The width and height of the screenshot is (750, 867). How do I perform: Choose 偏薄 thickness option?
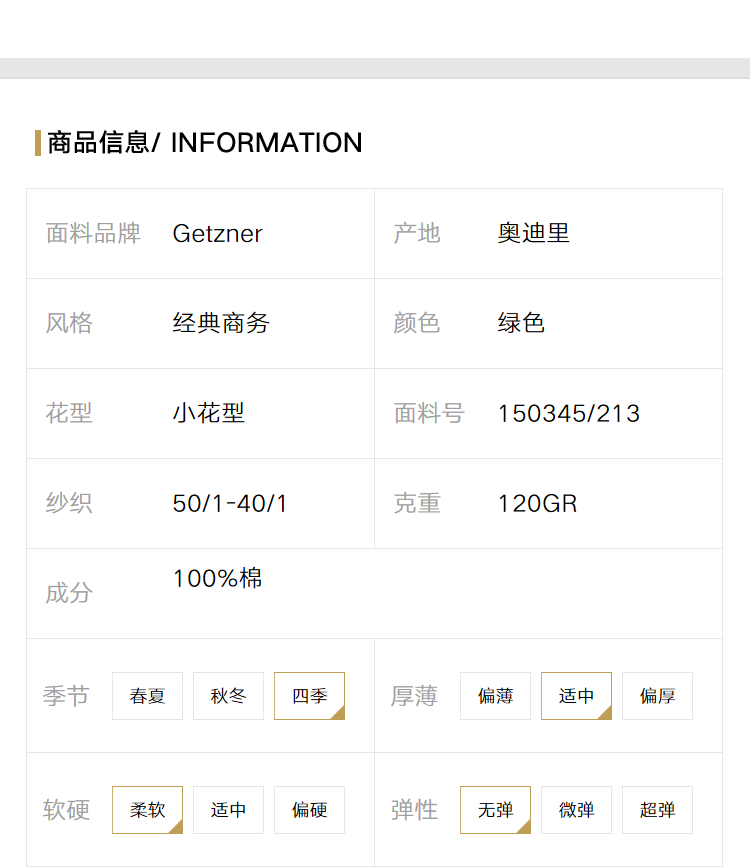[x=496, y=696]
